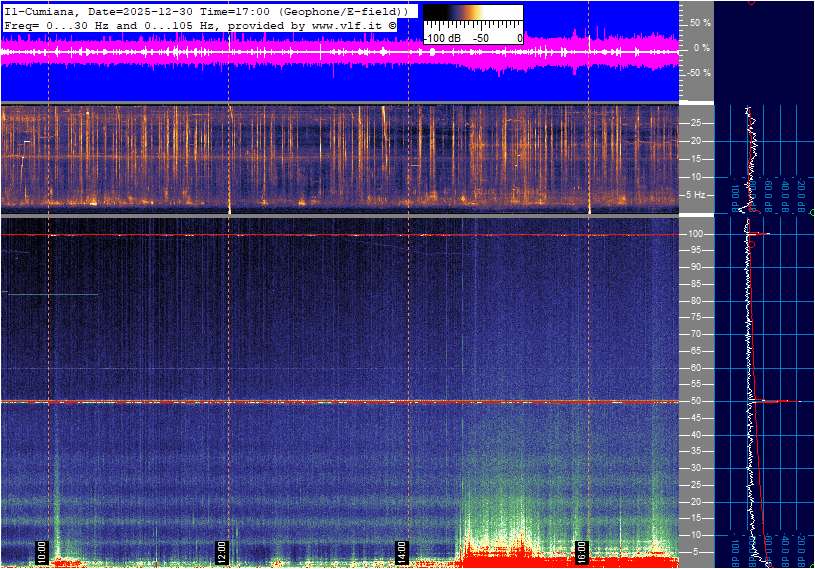Click the -50 % amplitude axis label
Screen dimensions: 815x569
700,73
